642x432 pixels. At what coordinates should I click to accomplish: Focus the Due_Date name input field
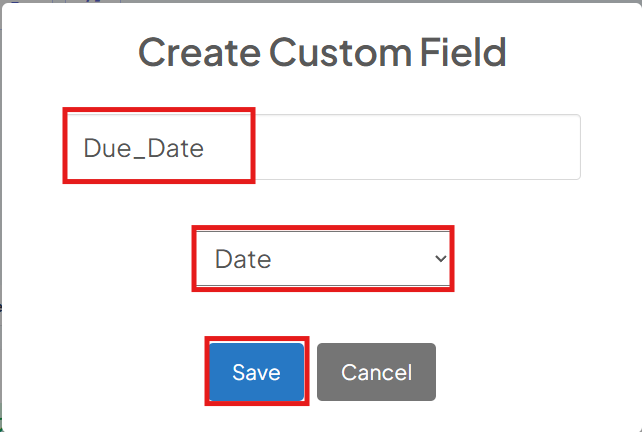(x=323, y=147)
